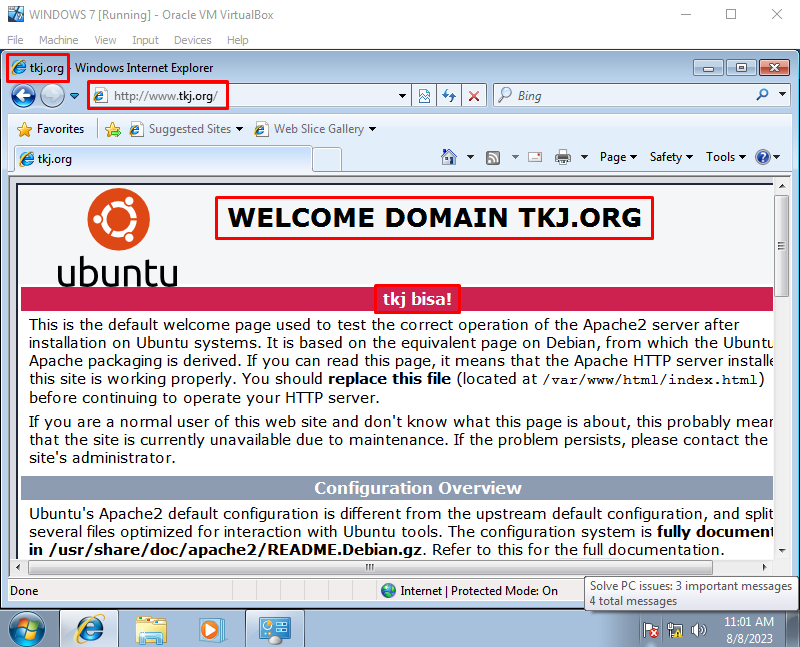Click the blue Help question mark icon
This screenshot has height=647, width=800.
(763, 157)
